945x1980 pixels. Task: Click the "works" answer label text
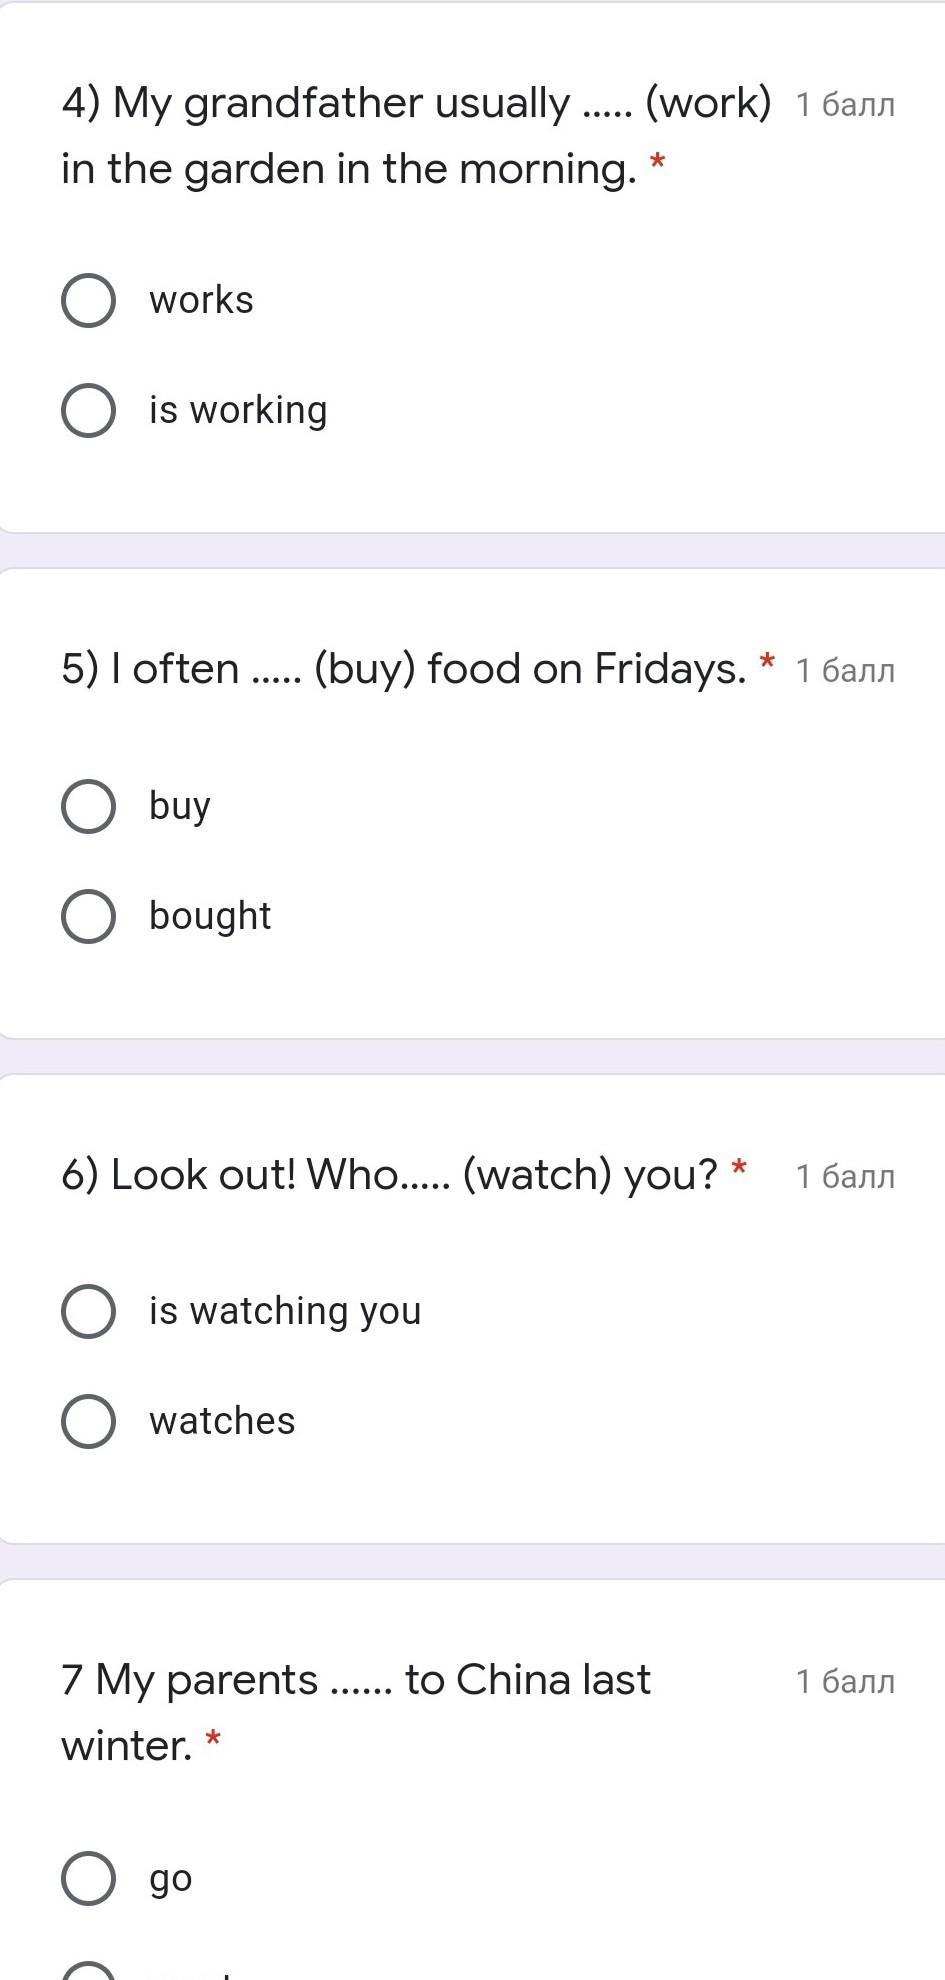[201, 300]
